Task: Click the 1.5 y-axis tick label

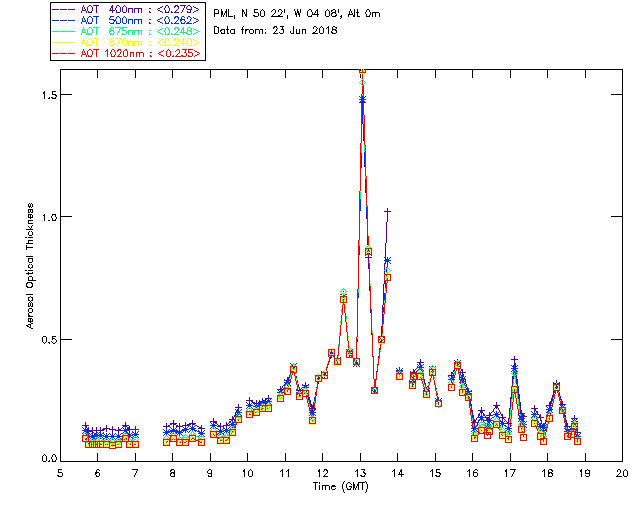Action: 49,95
